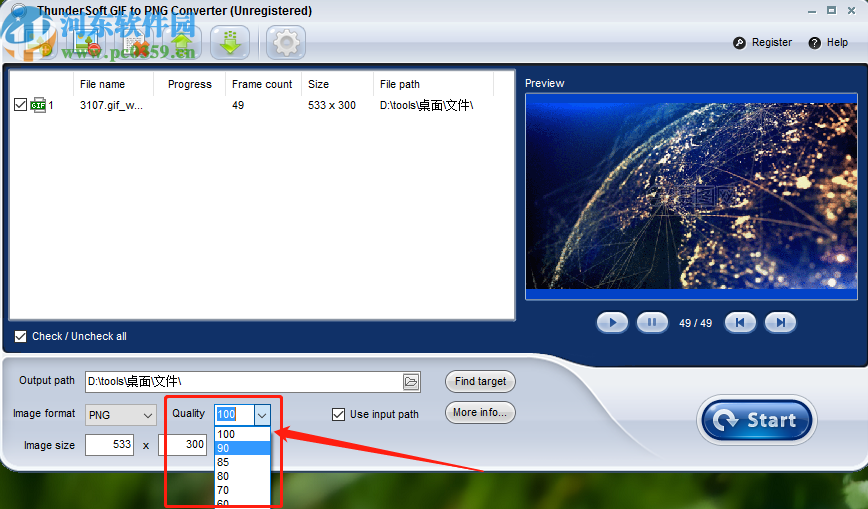This screenshot has height=509, width=868.
Task: Click the GIF file icon in row 1
Action: [38, 105]
